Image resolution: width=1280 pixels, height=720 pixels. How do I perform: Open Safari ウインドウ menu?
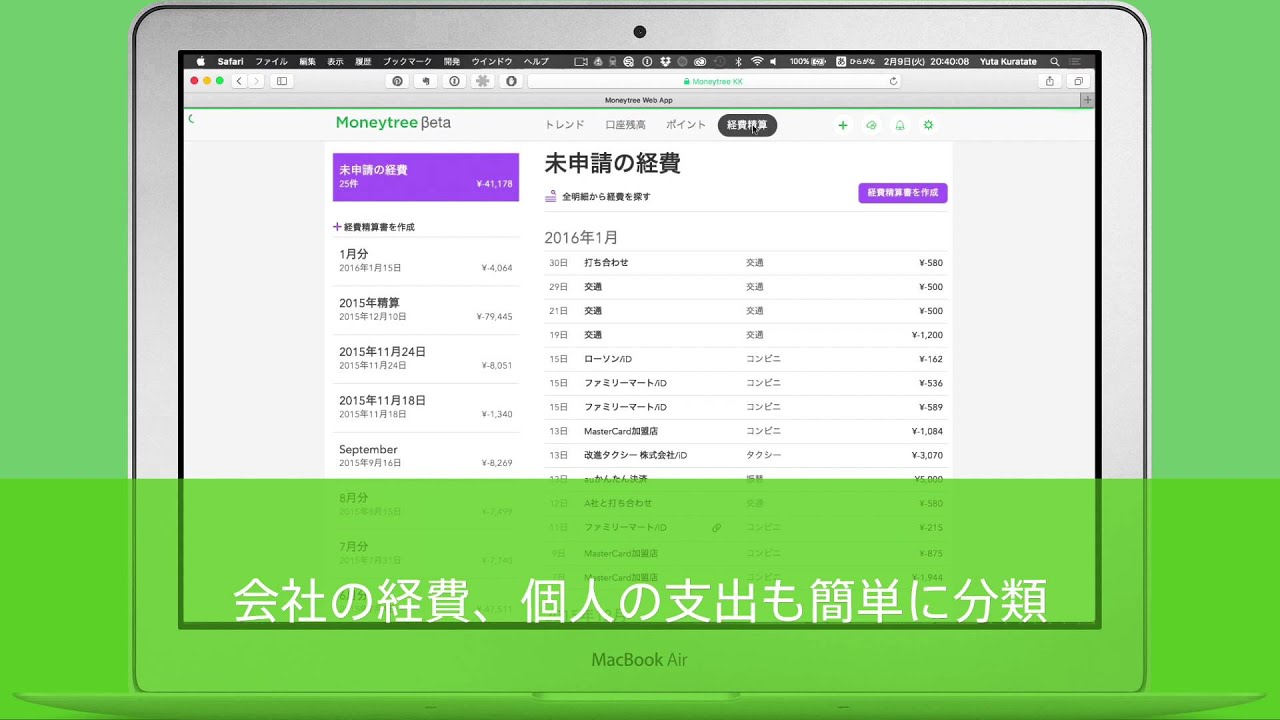pyautogui.click(x=492, y=61)
